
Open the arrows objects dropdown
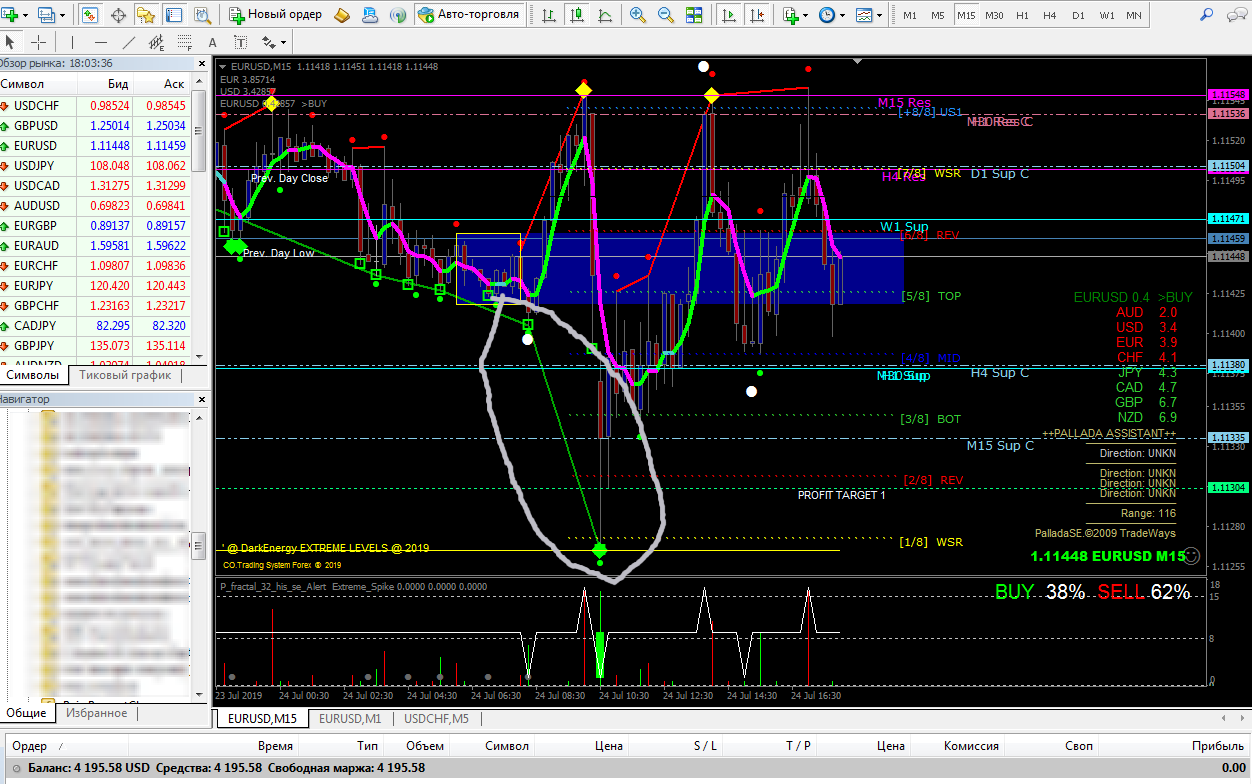click(273, 42)
